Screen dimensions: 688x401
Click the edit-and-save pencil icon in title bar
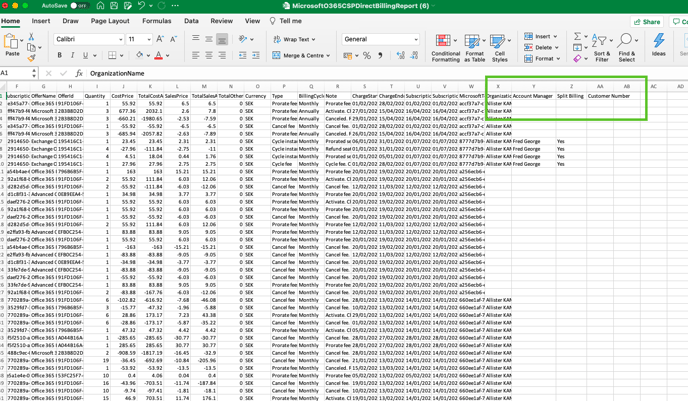(x=128, y=6)
